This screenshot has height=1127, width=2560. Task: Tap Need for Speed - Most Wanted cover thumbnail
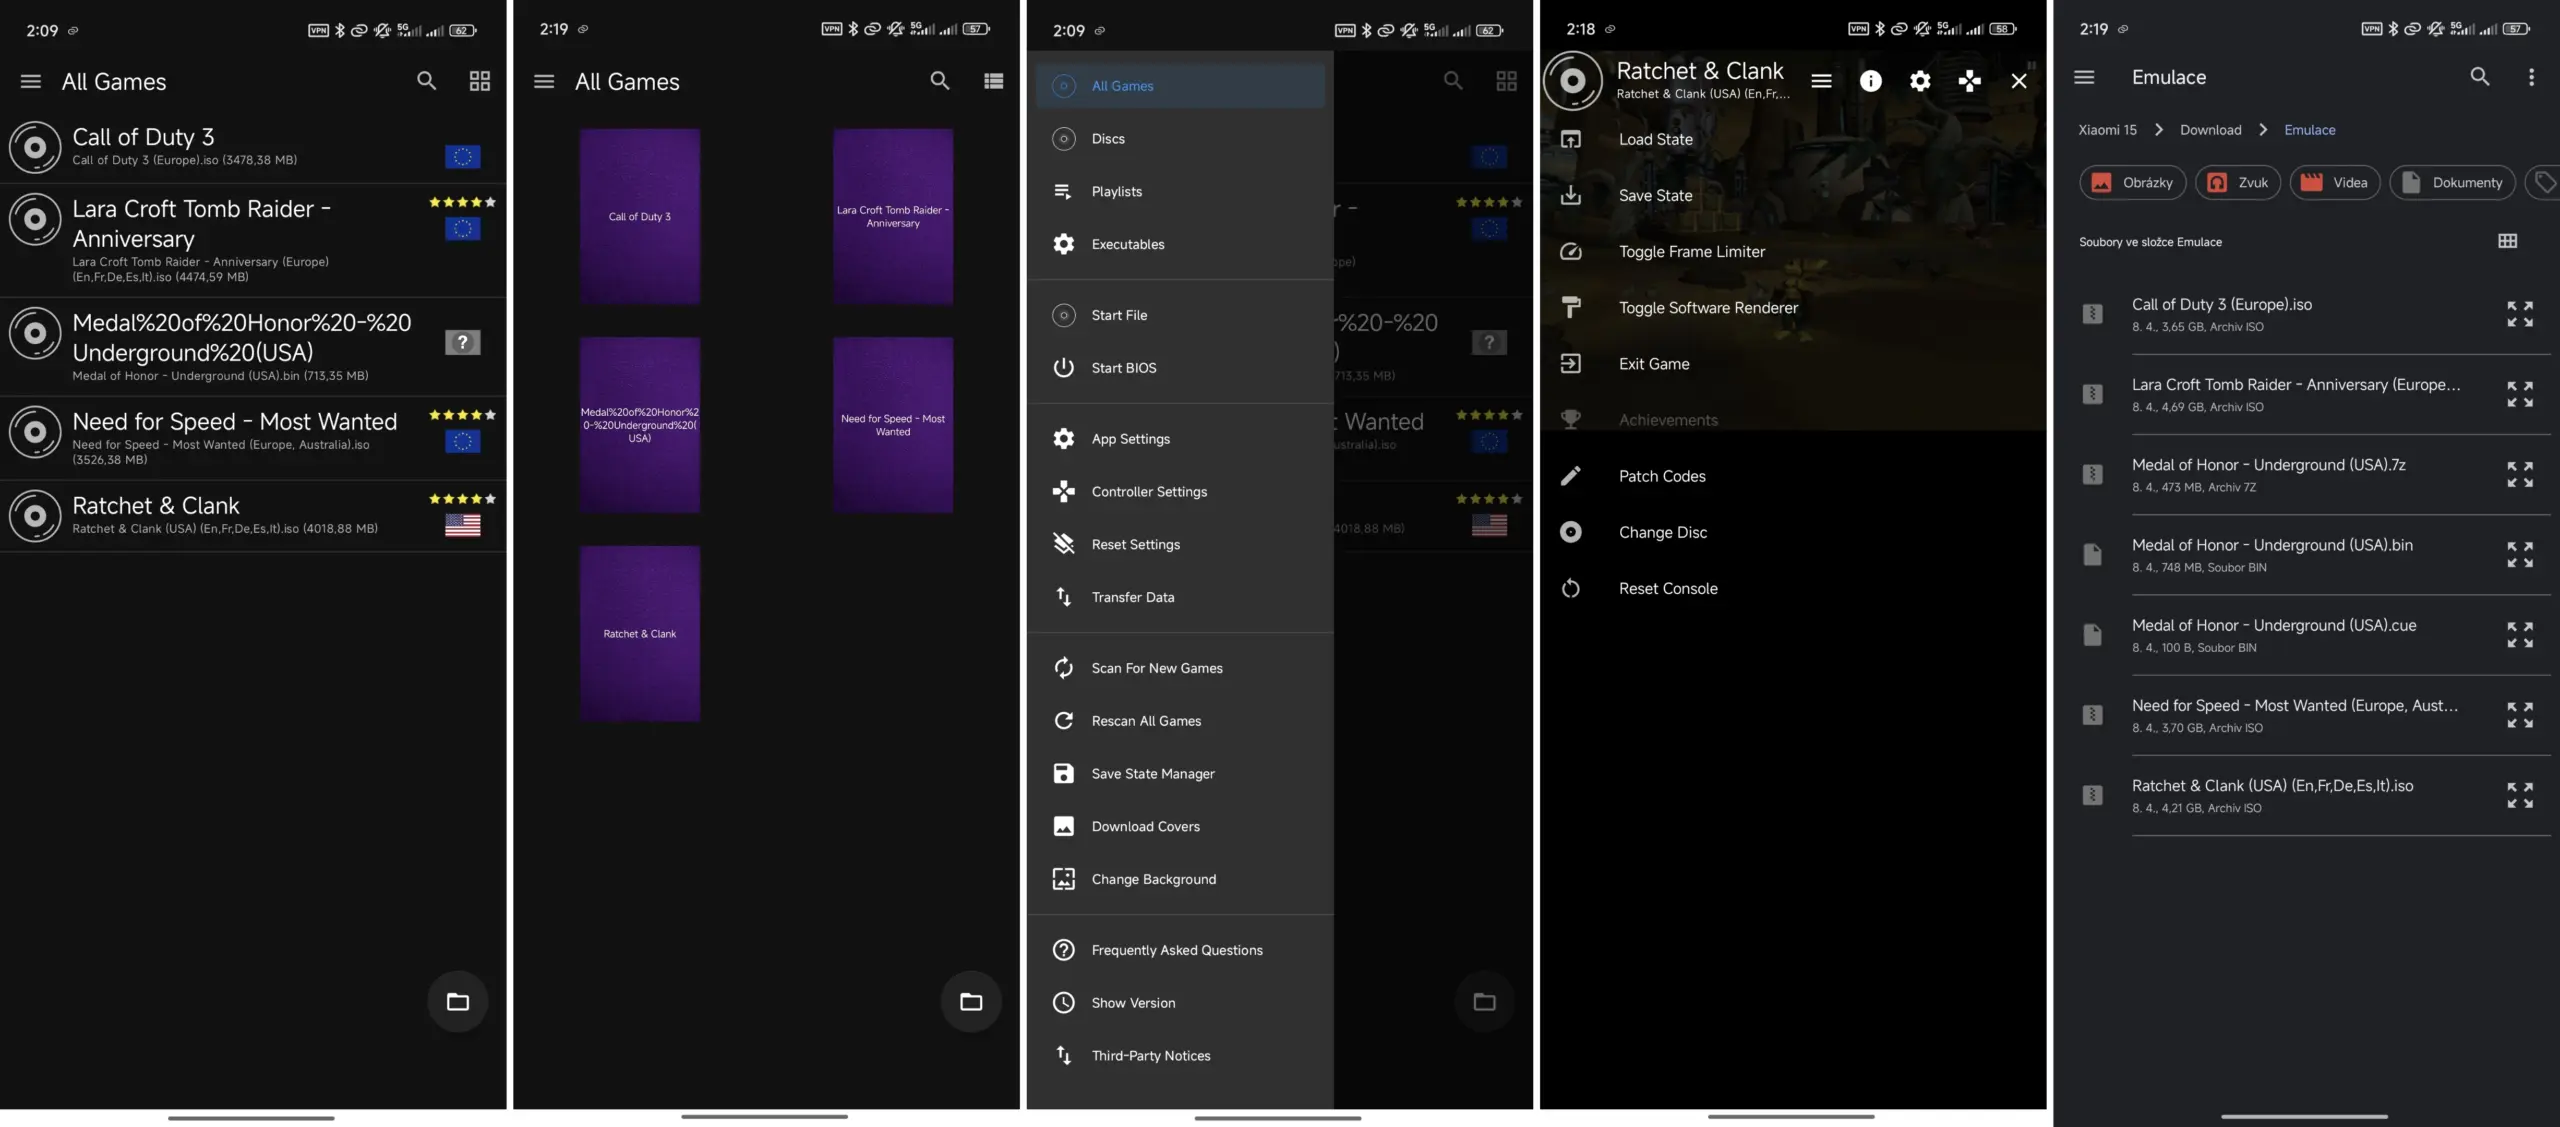[893, 425]
